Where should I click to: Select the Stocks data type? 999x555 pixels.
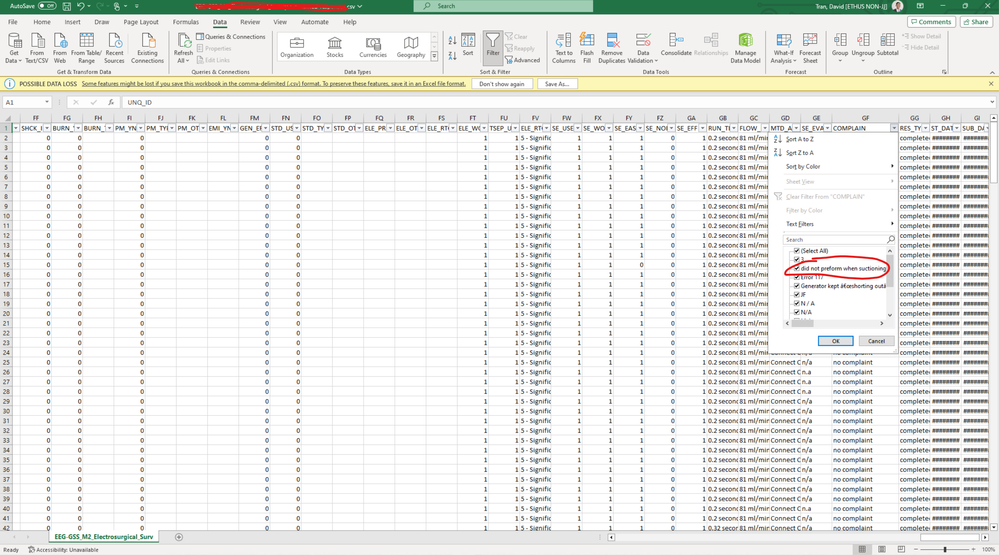tap(335, 44)
